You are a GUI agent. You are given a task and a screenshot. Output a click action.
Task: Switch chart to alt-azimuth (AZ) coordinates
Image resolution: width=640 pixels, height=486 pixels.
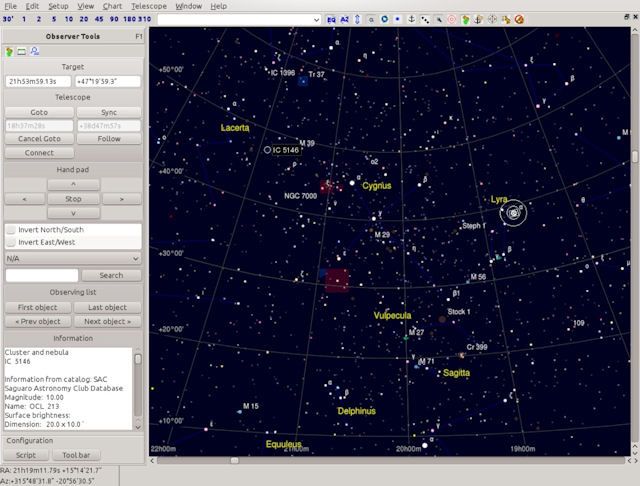344,19
